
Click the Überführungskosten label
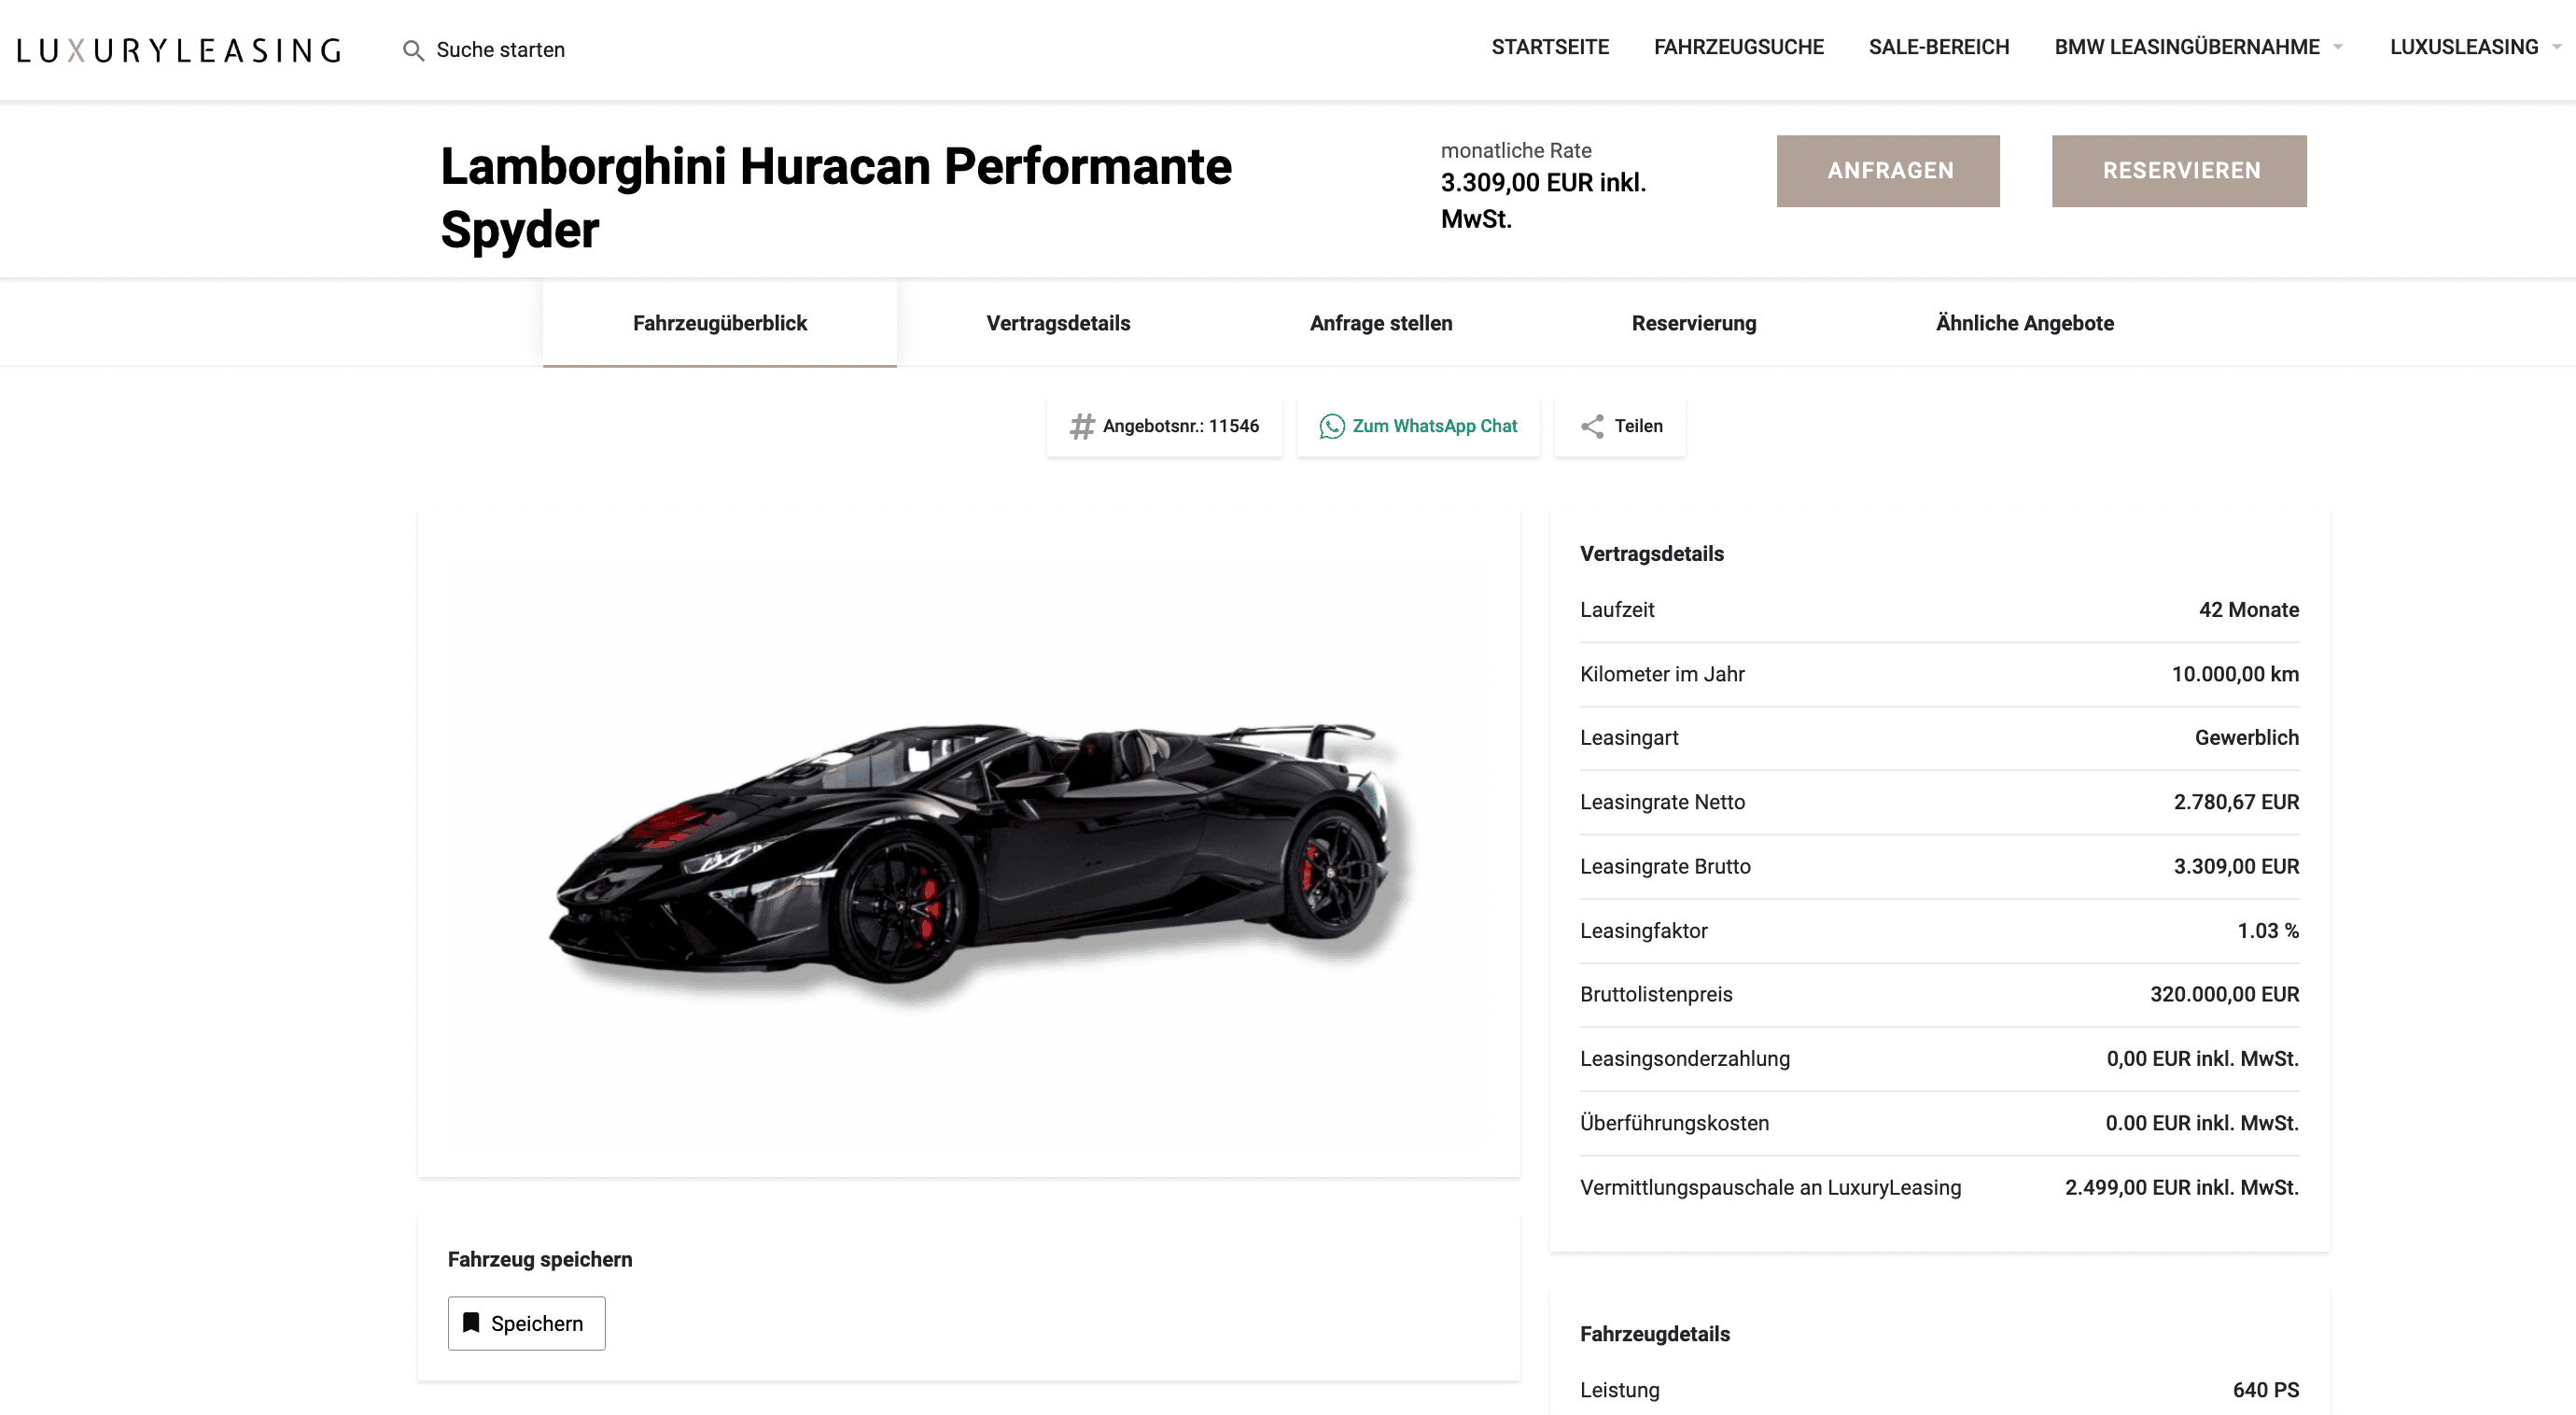(1675, 1124)
